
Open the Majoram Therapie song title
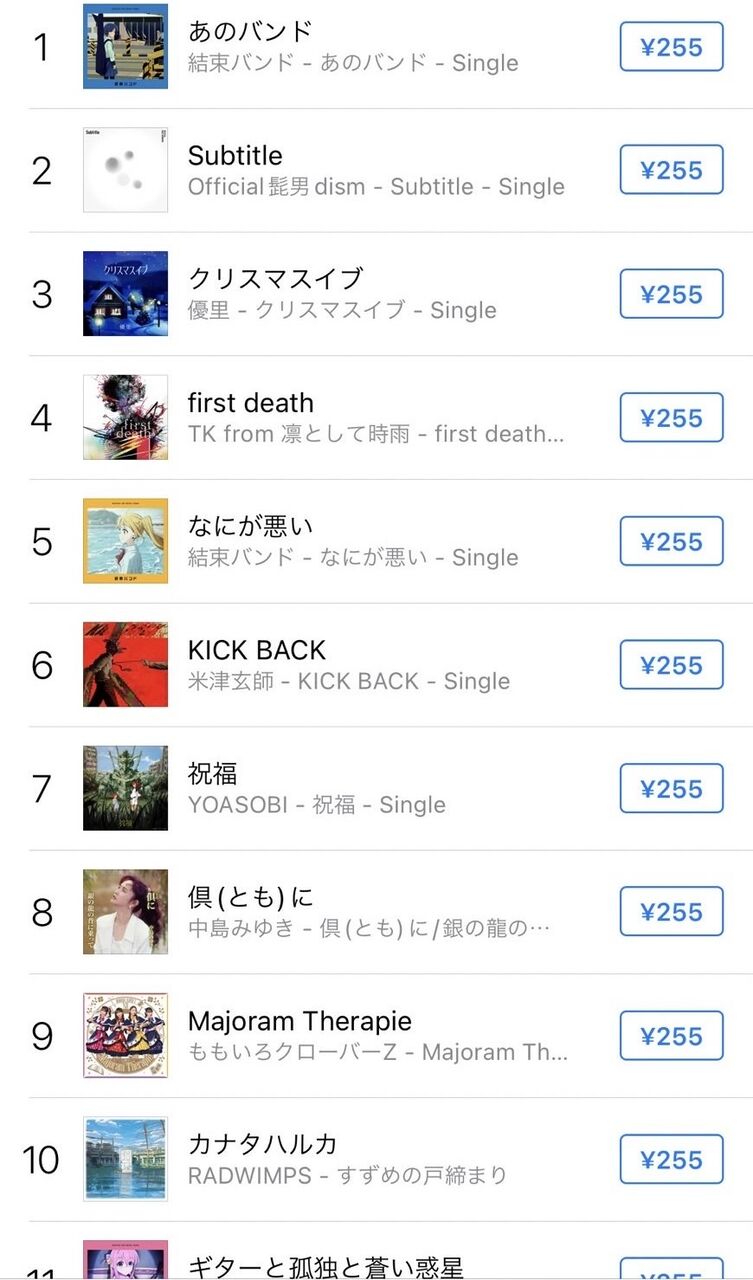pos(299,1021)
